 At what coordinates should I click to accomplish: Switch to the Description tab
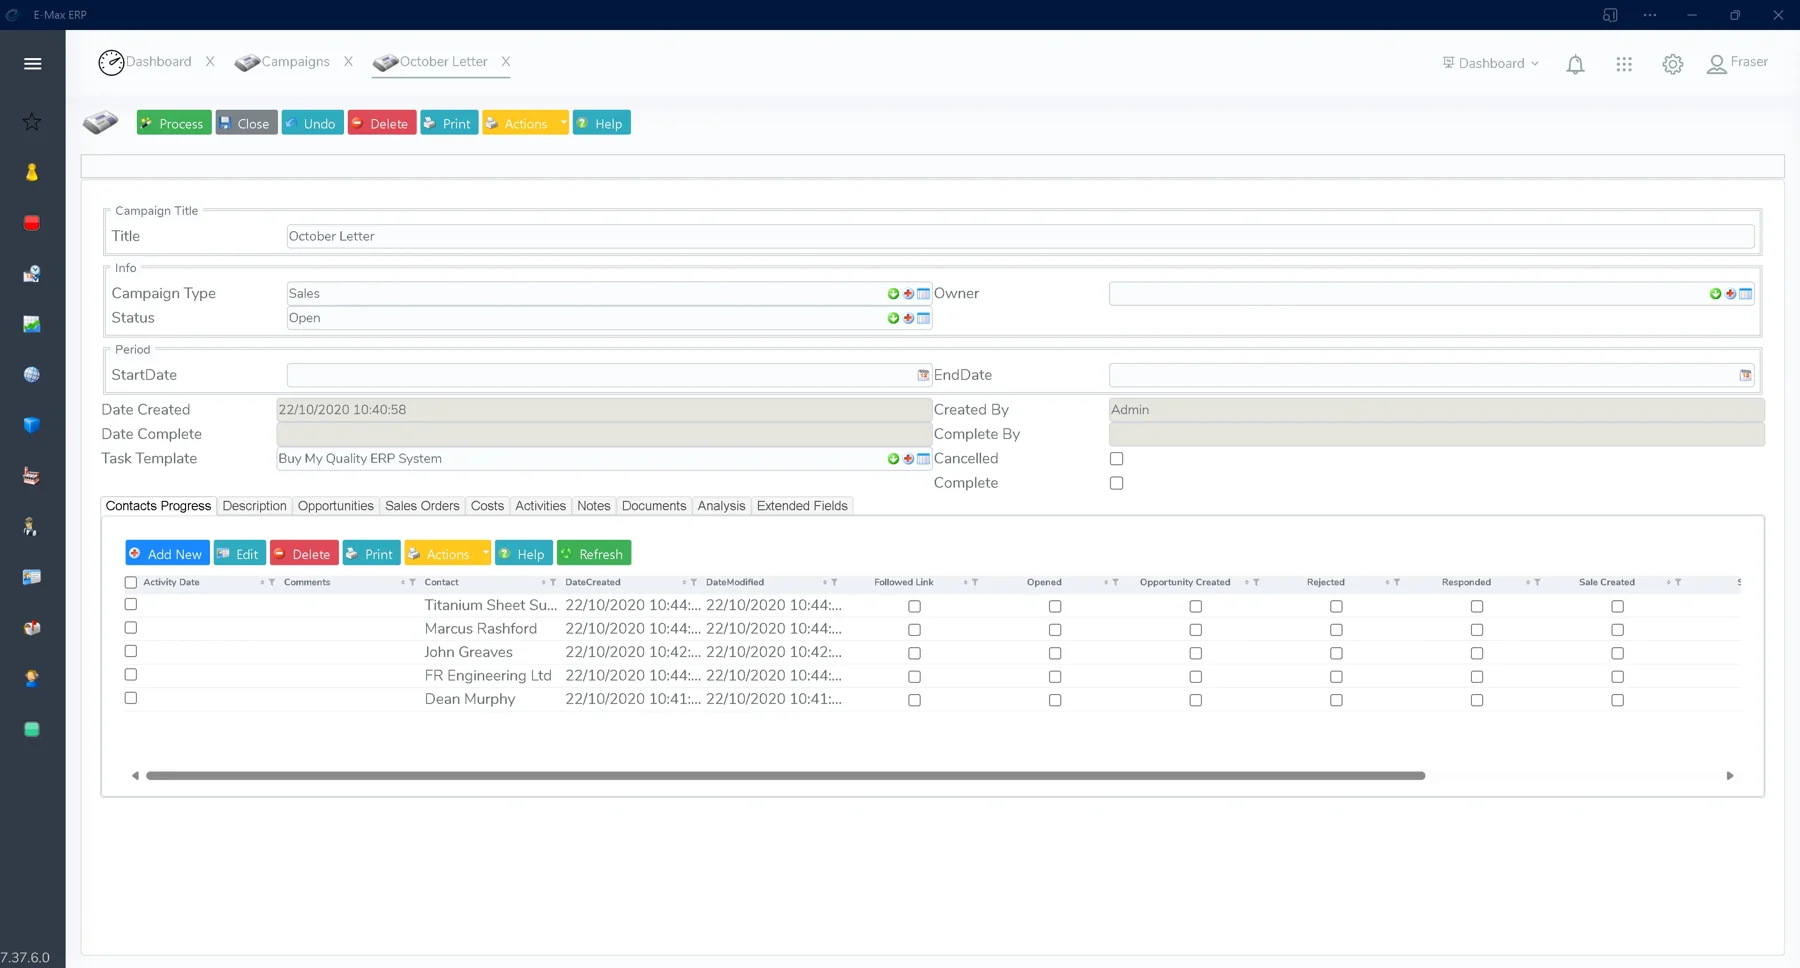[x=254, y=506]
